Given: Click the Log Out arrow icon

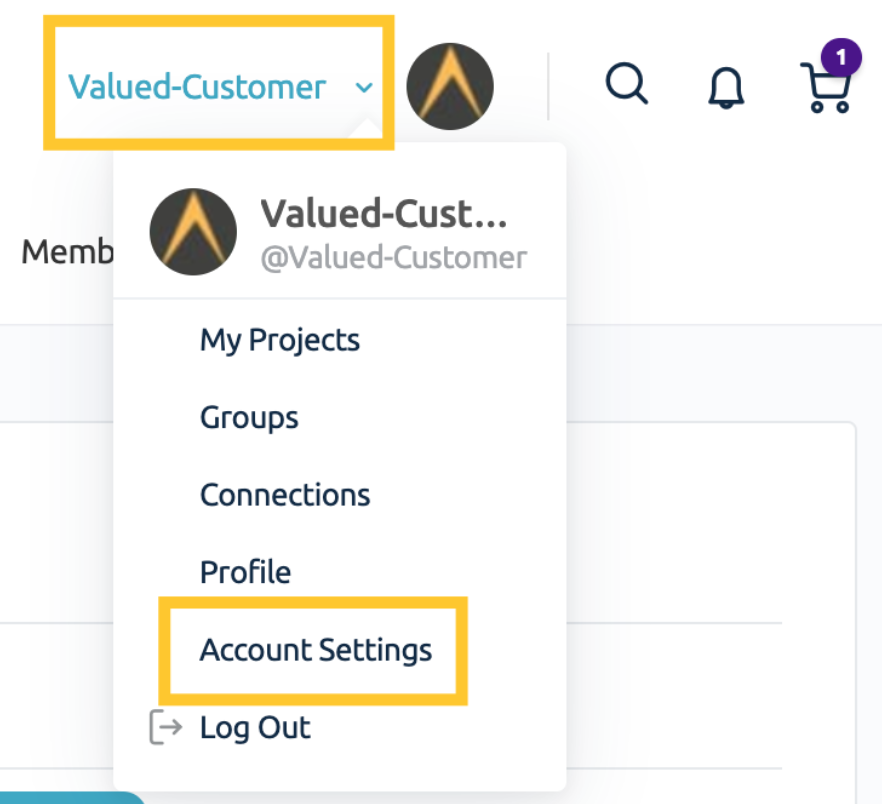Looking at the screenshot, I should point(165,727).
